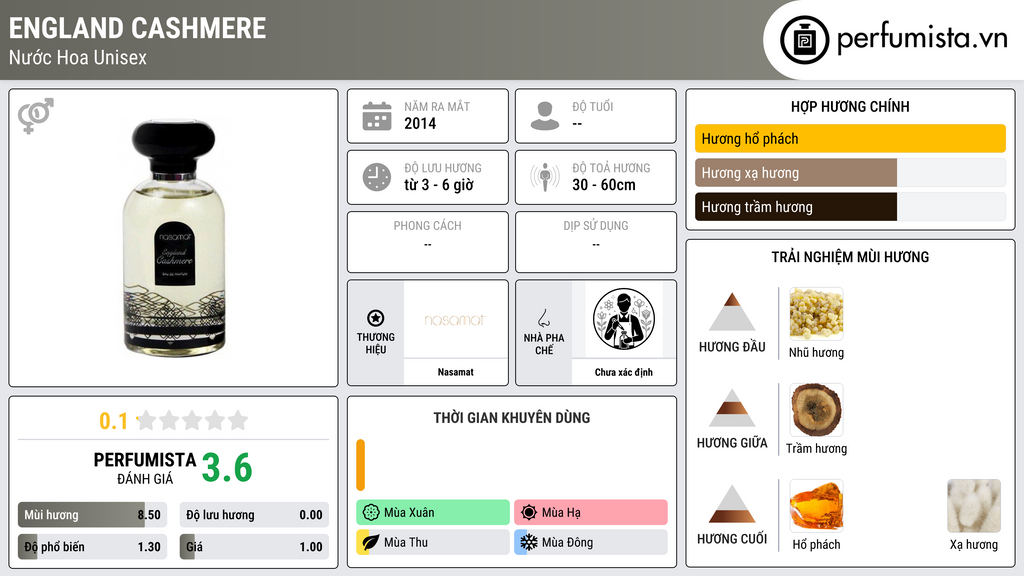Click the Mùi hương 8.50 score bar
1024x576 pixels.
coord(93,515)
